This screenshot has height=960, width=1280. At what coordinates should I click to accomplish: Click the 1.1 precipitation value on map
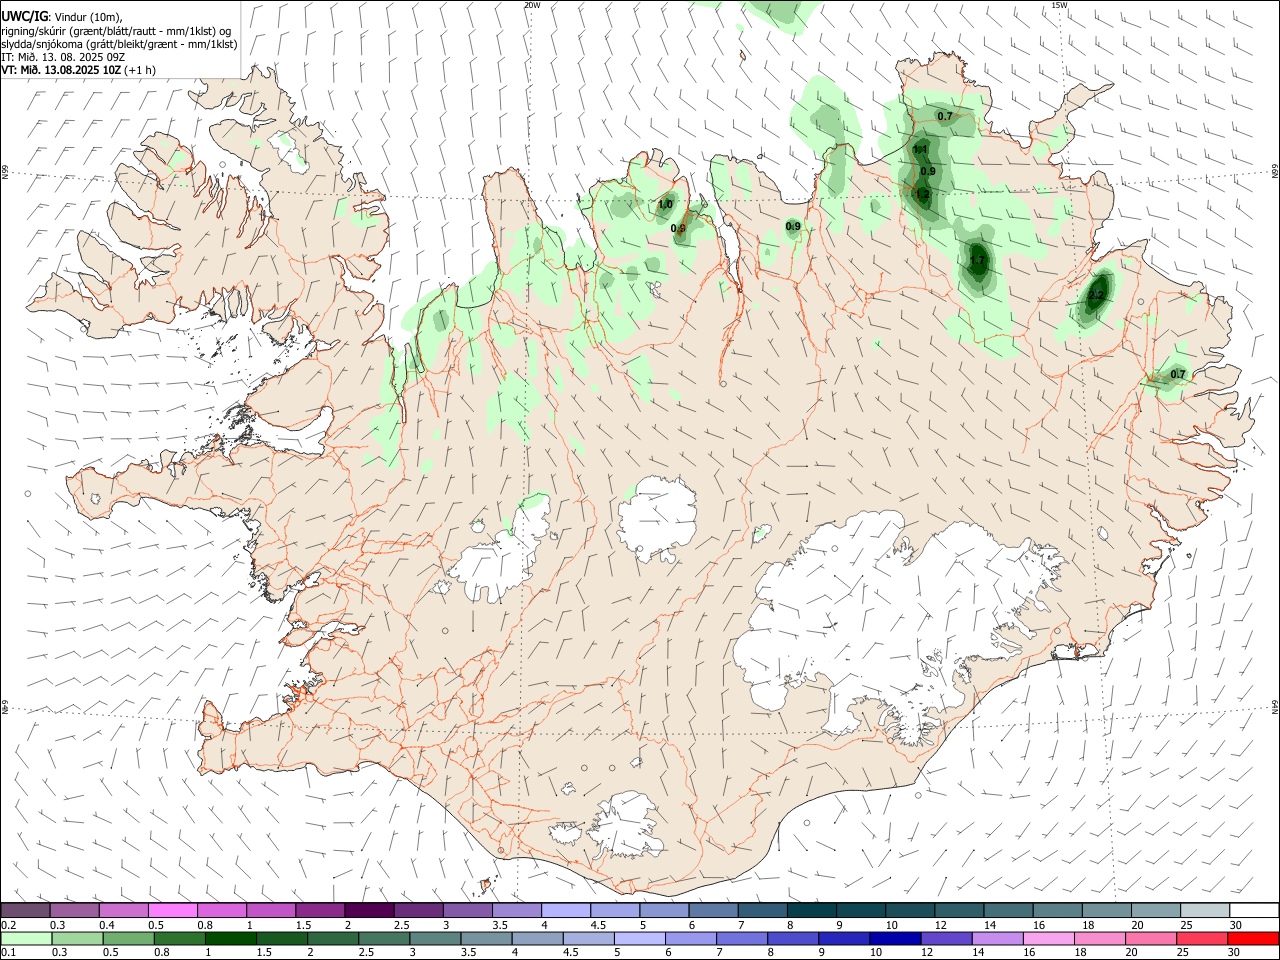point(921,149)
